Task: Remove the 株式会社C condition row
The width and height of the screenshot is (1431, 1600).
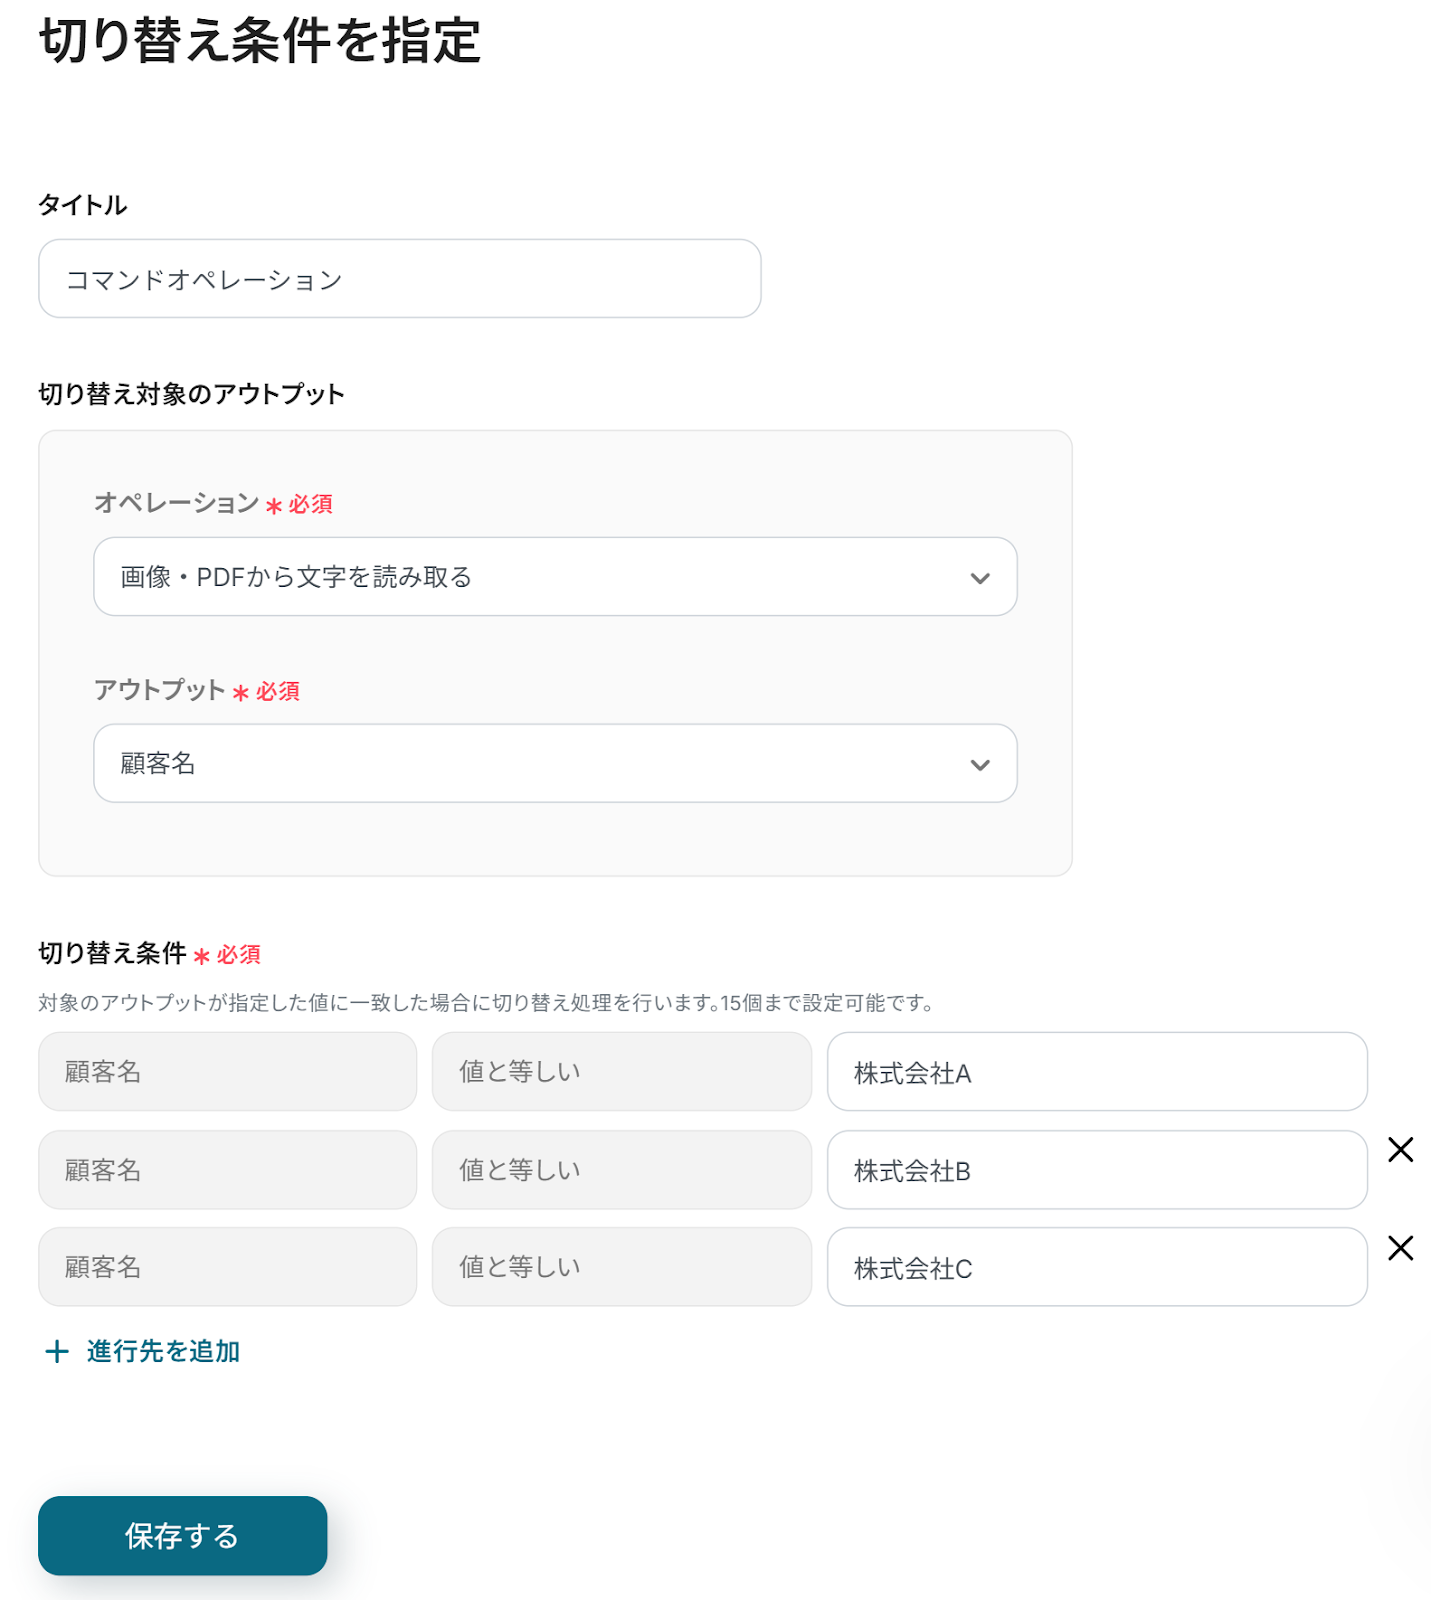Action: [1400, 1248]
